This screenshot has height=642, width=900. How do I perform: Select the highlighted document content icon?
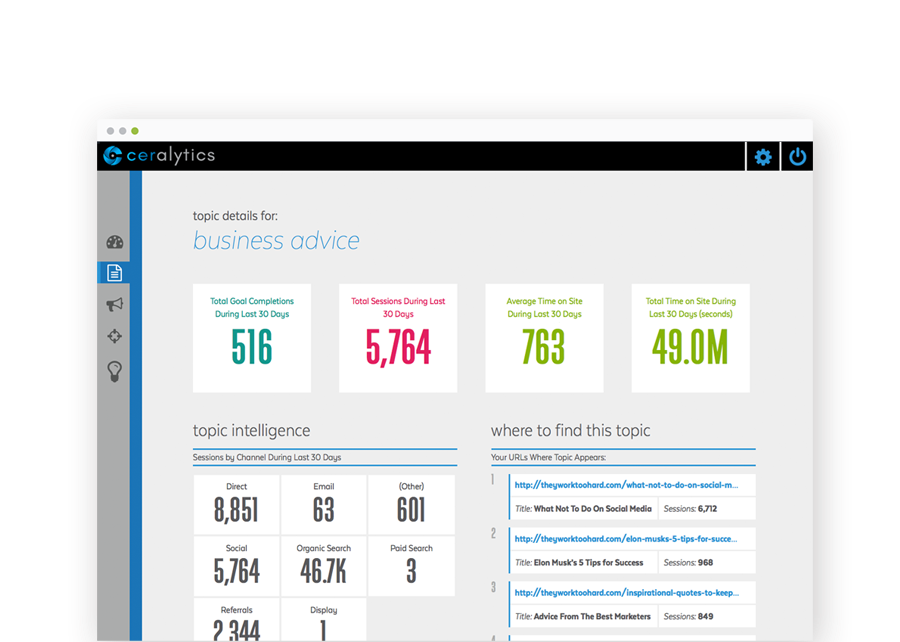point(114,271)
